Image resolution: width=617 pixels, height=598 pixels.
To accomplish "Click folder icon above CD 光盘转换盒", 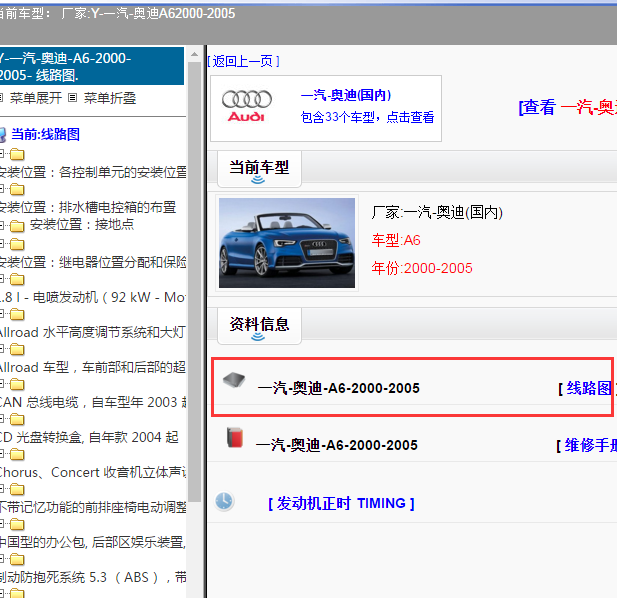I will click(17, 420).
